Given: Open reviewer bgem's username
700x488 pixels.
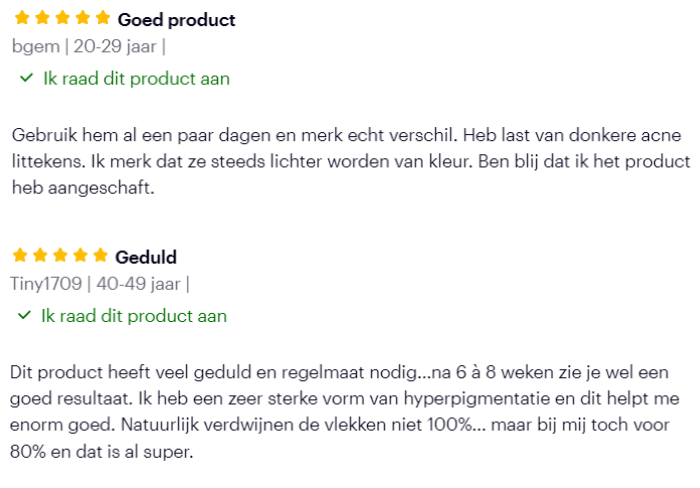Looking at the screenshot, I should coord(36,47).
